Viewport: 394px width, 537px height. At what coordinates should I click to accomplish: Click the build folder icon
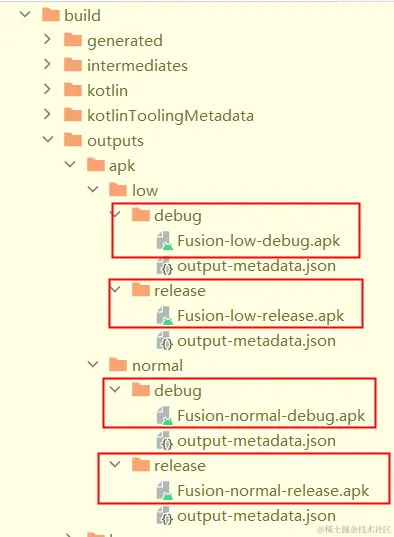pyautogui.click(x=51, y=15)
